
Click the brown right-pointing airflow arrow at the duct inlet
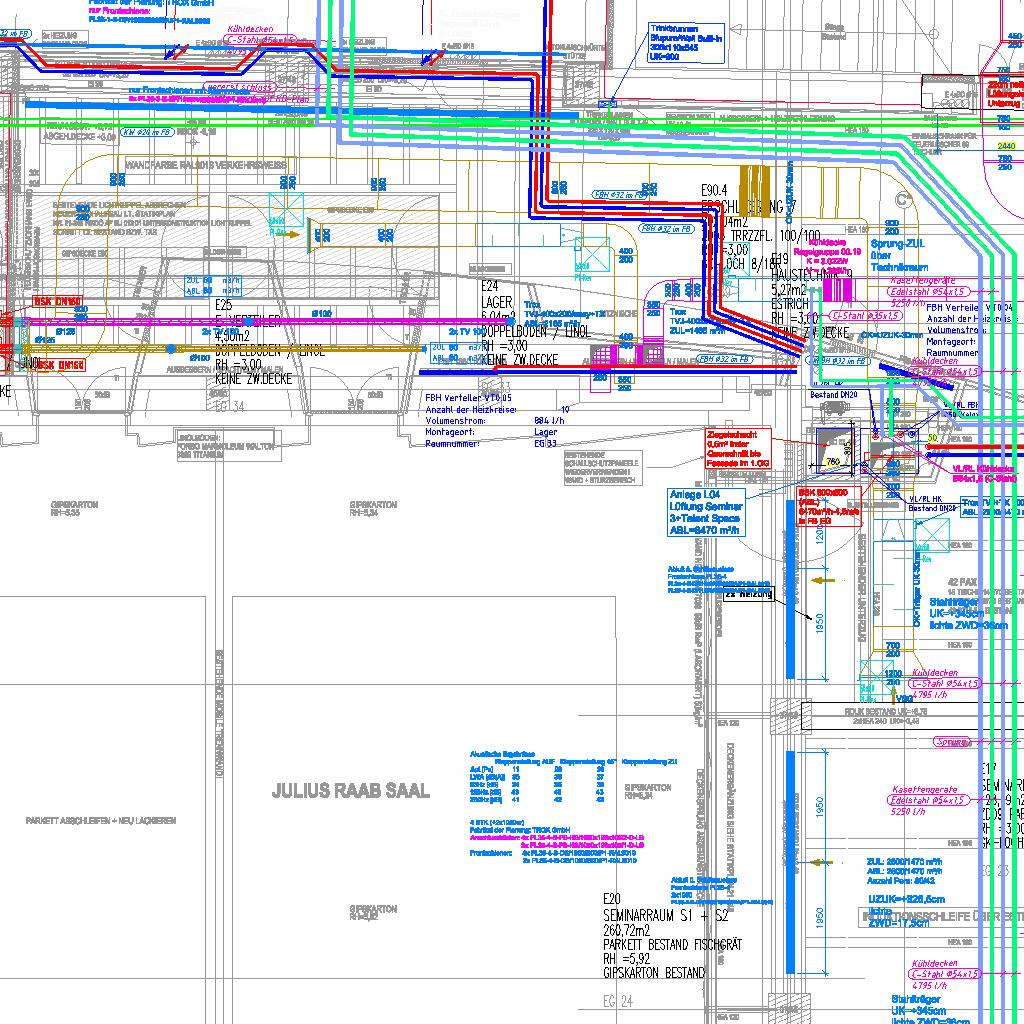click(291, 236)
